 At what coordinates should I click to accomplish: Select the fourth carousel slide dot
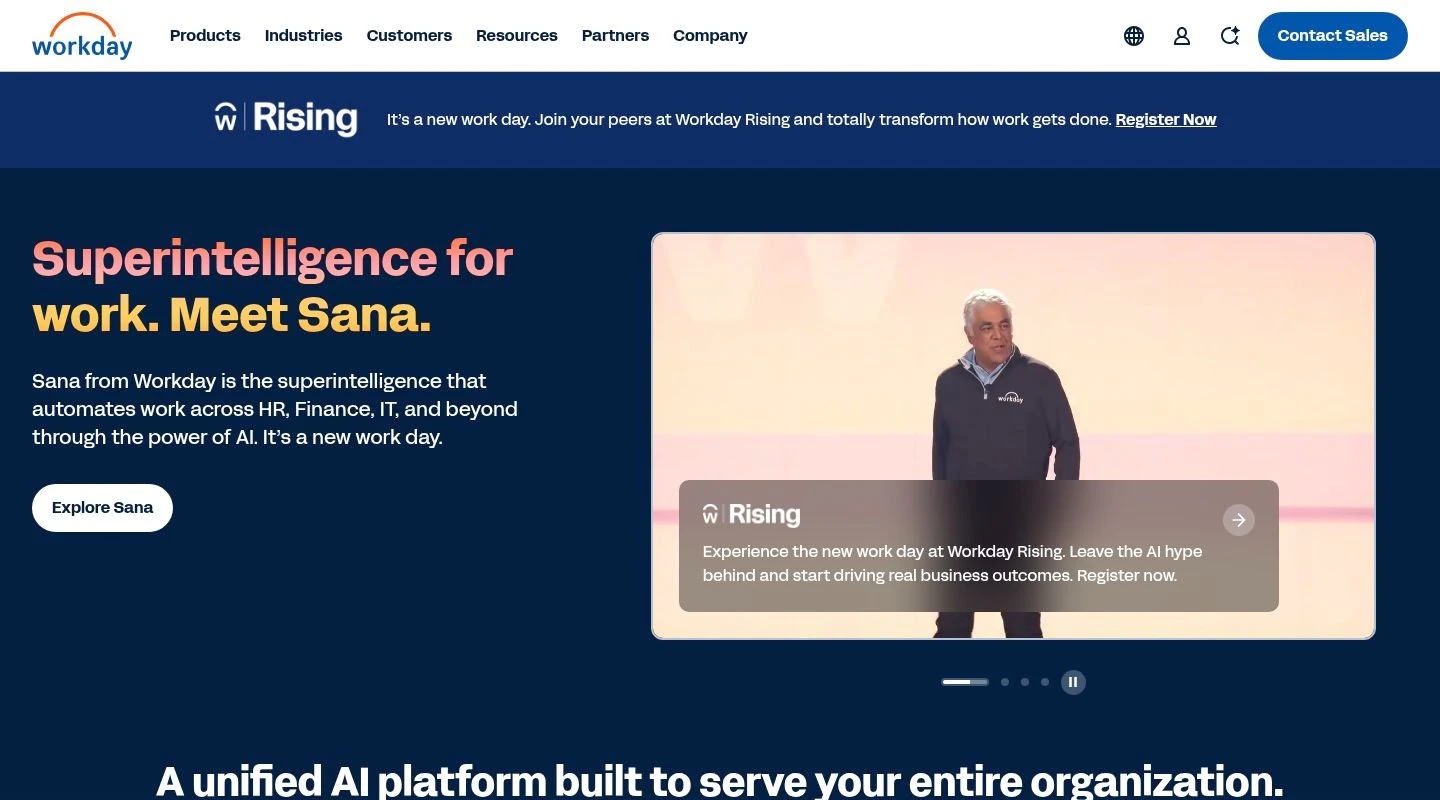[x=1045, y=682]
